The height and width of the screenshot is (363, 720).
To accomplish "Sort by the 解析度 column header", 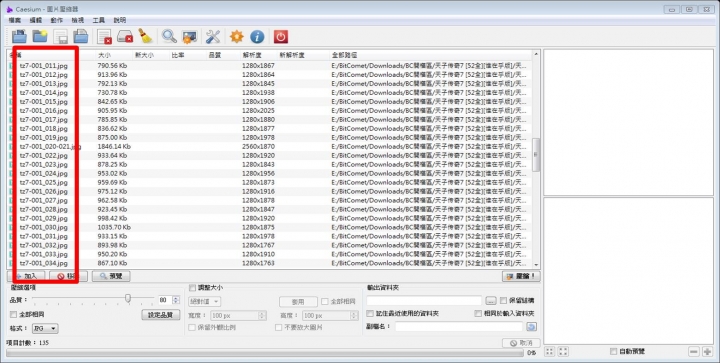I will click(251, 55).
